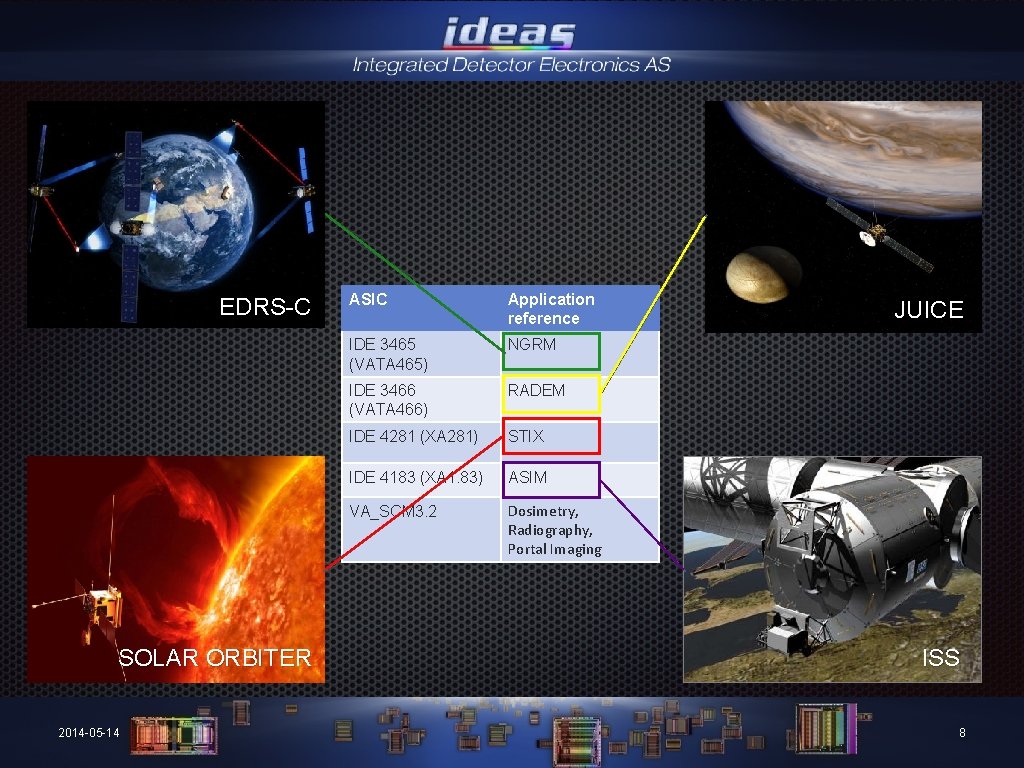Click the STIX application reference link
The width and height of the screenshot is (1024, 768).
pos(524,436)
